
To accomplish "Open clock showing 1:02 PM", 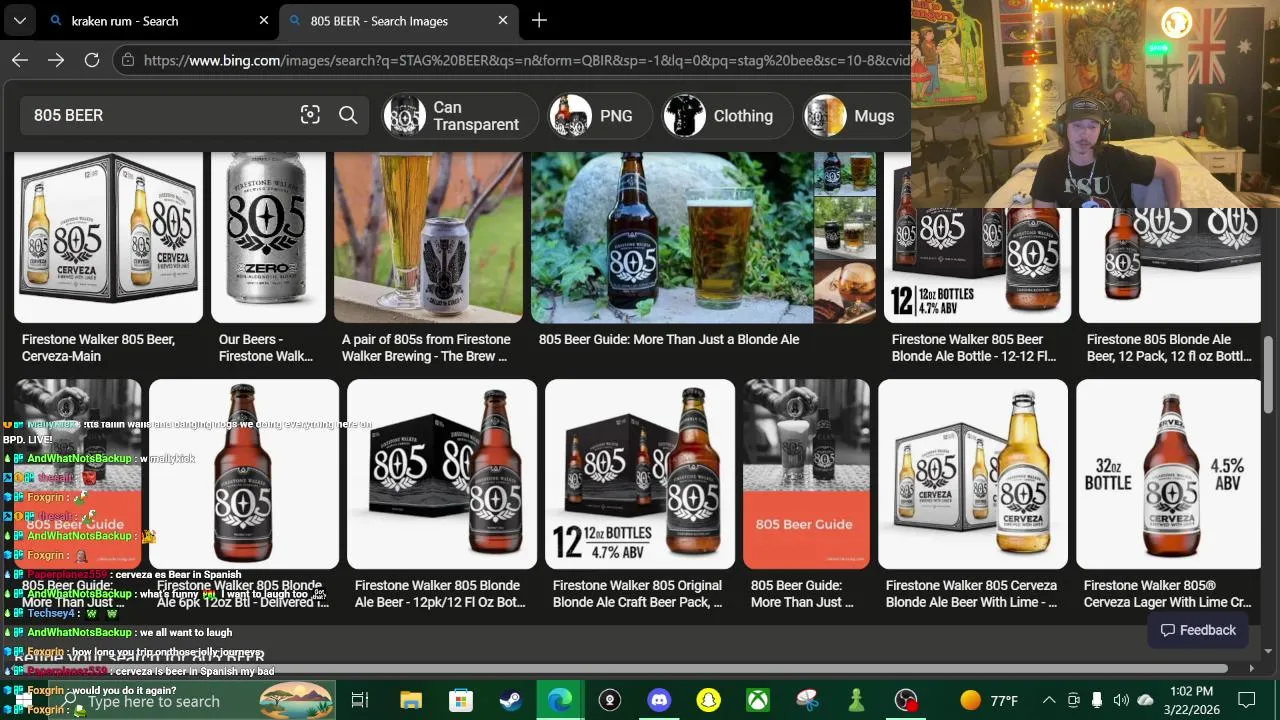I will pyautogui.click(x=1190, y=700).
